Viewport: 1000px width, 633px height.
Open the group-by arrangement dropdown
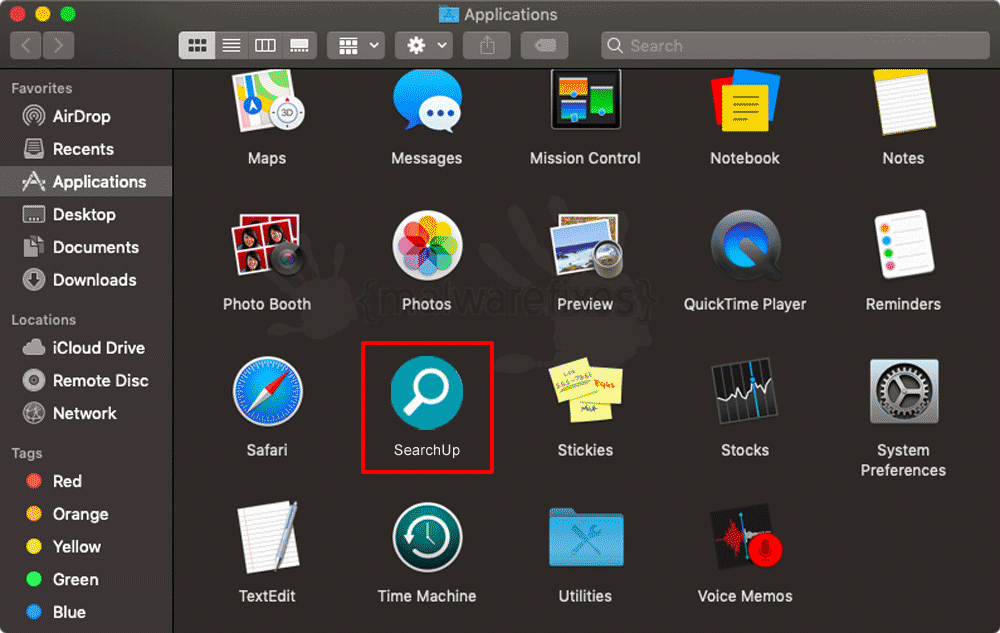(356, 45)
